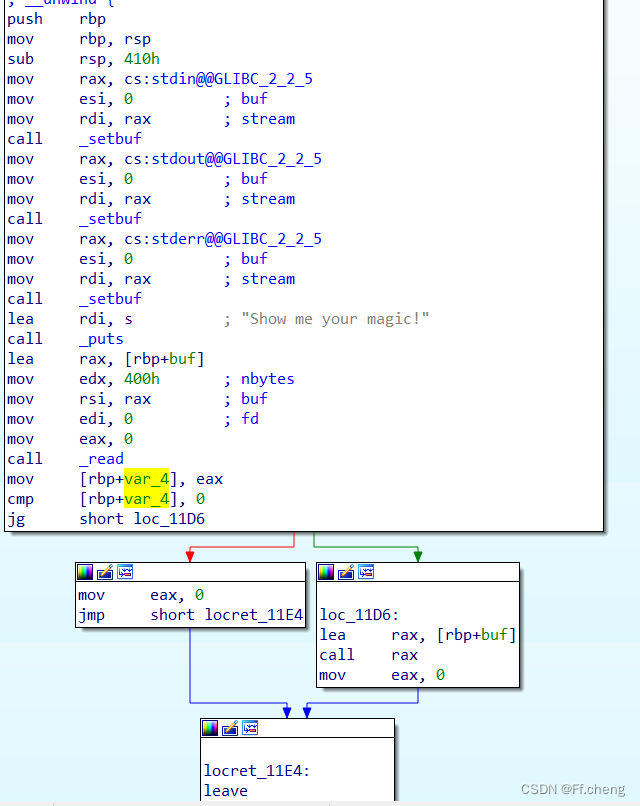Click the edit pencil icon on the locret_11E4 node

point(230,728)
